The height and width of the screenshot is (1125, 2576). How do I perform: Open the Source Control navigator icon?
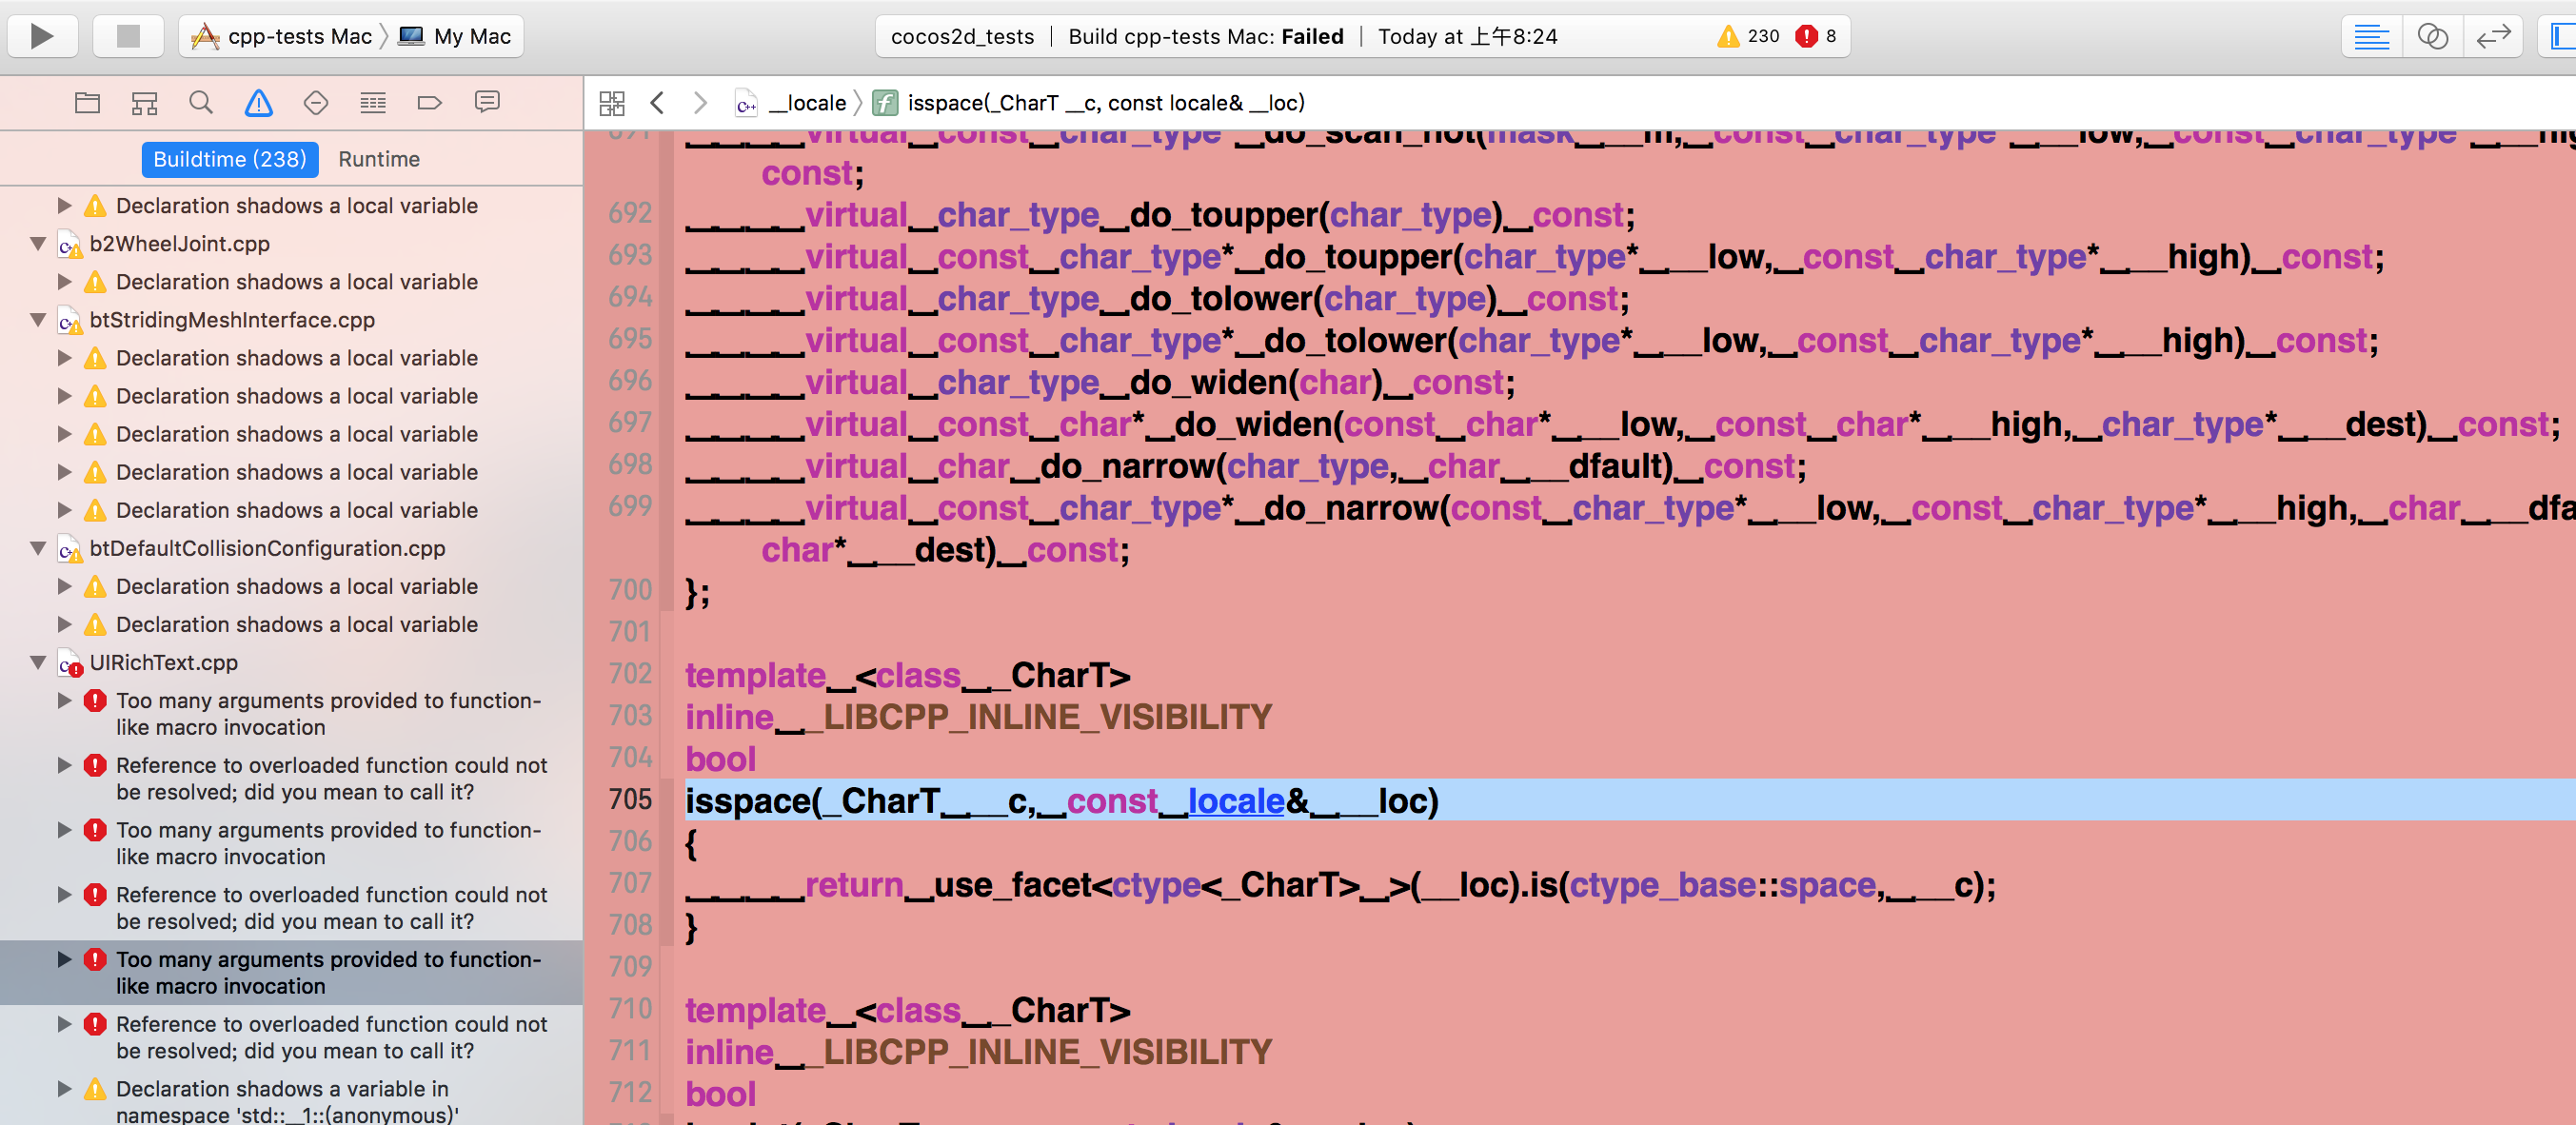pyautogui.click(x=144, y=103)
